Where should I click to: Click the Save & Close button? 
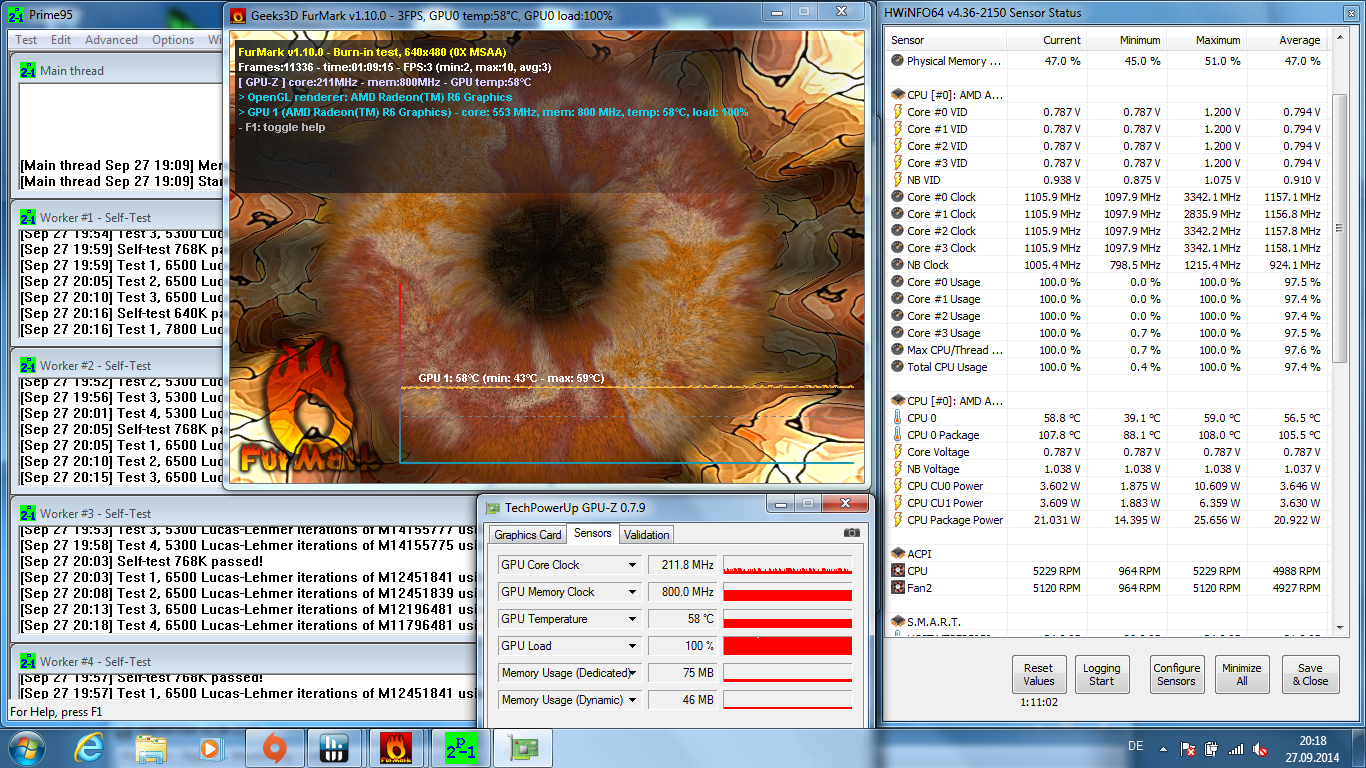pos(1310,674)
